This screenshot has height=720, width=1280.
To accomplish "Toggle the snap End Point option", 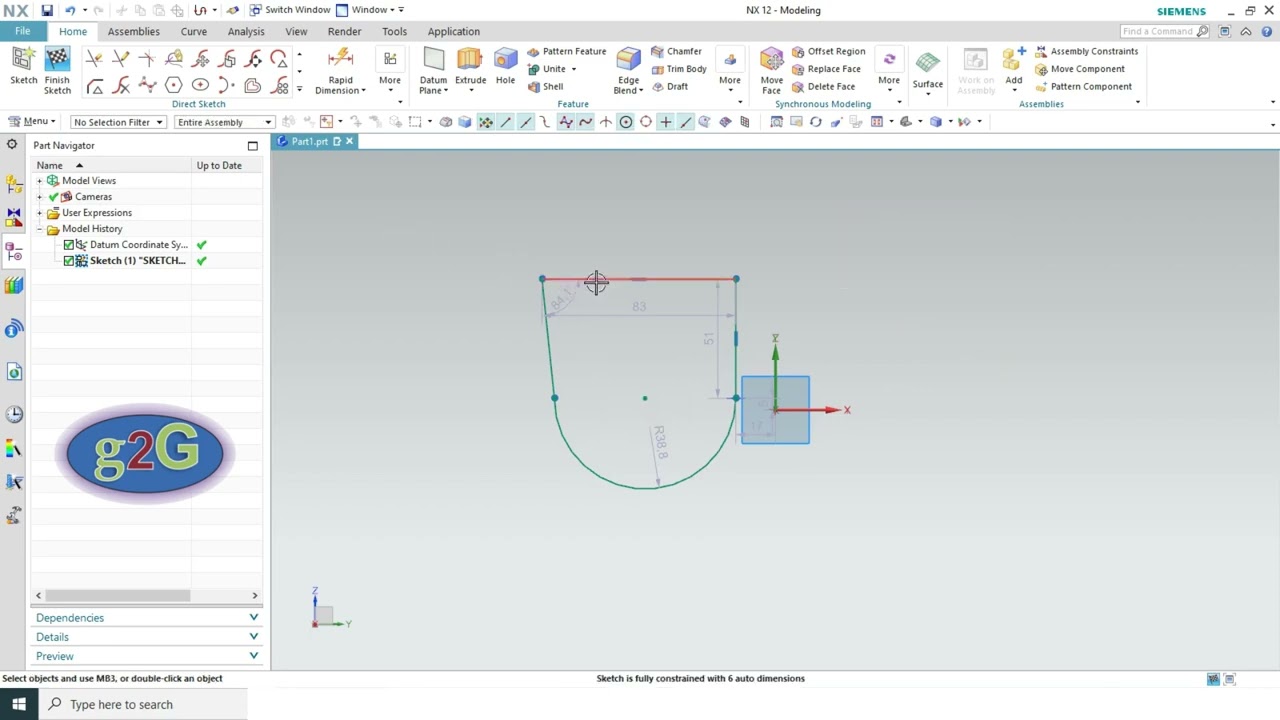I will coord(505,122).
